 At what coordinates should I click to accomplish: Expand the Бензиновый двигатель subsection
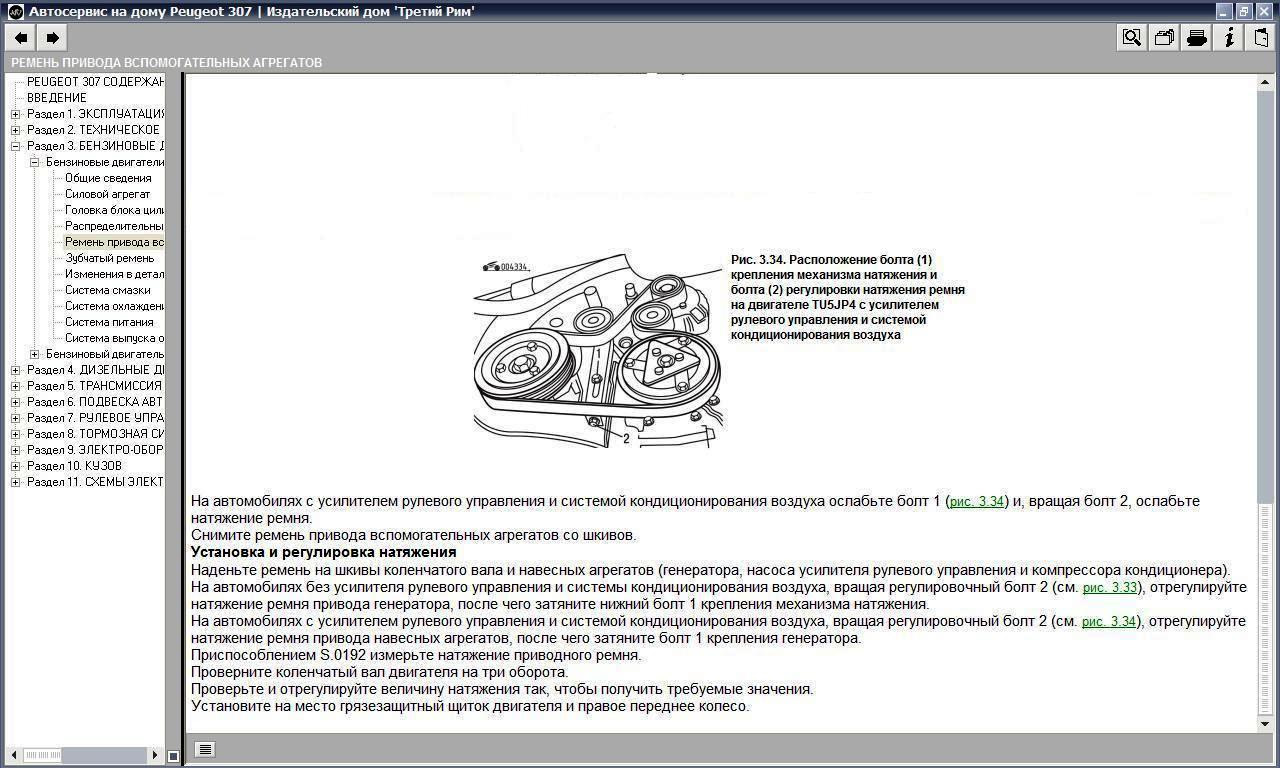pos(34,354)
